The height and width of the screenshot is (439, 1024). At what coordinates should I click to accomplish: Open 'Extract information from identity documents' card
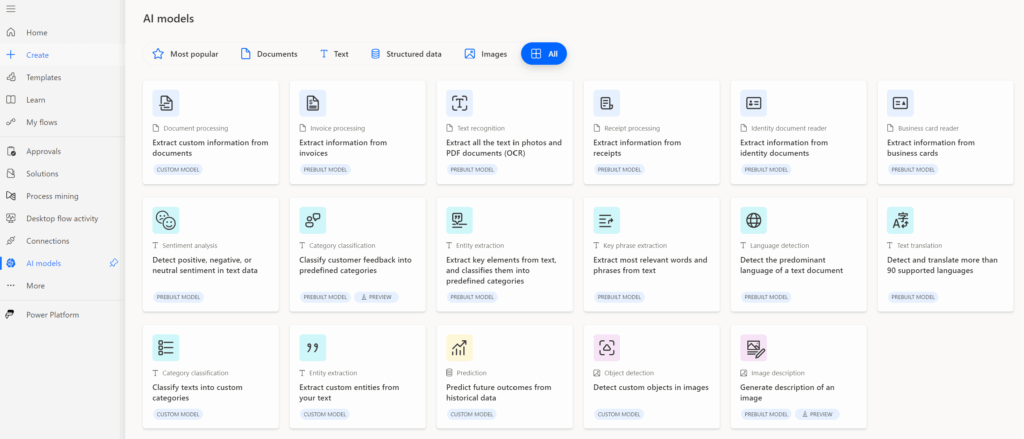tap(799, 133)
